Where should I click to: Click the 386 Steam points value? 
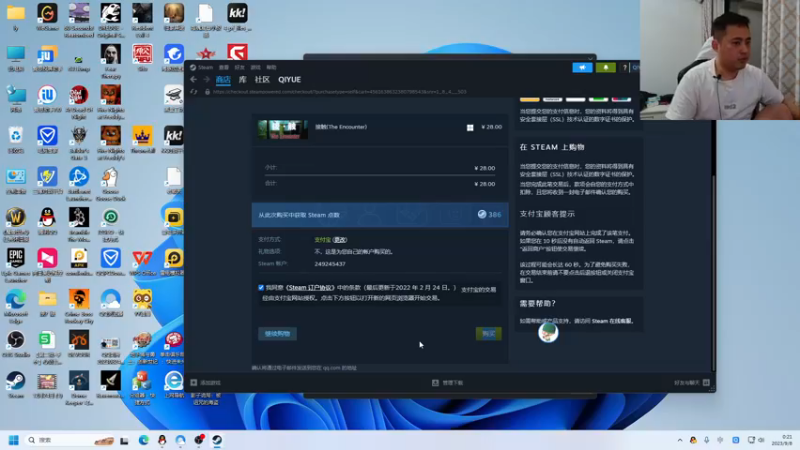point(495,215)
